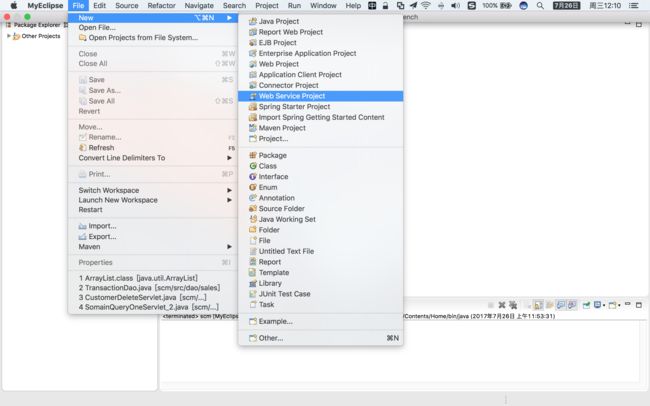
Task: Choose Spring Starter Project
Action: click(x=320, y=107)
